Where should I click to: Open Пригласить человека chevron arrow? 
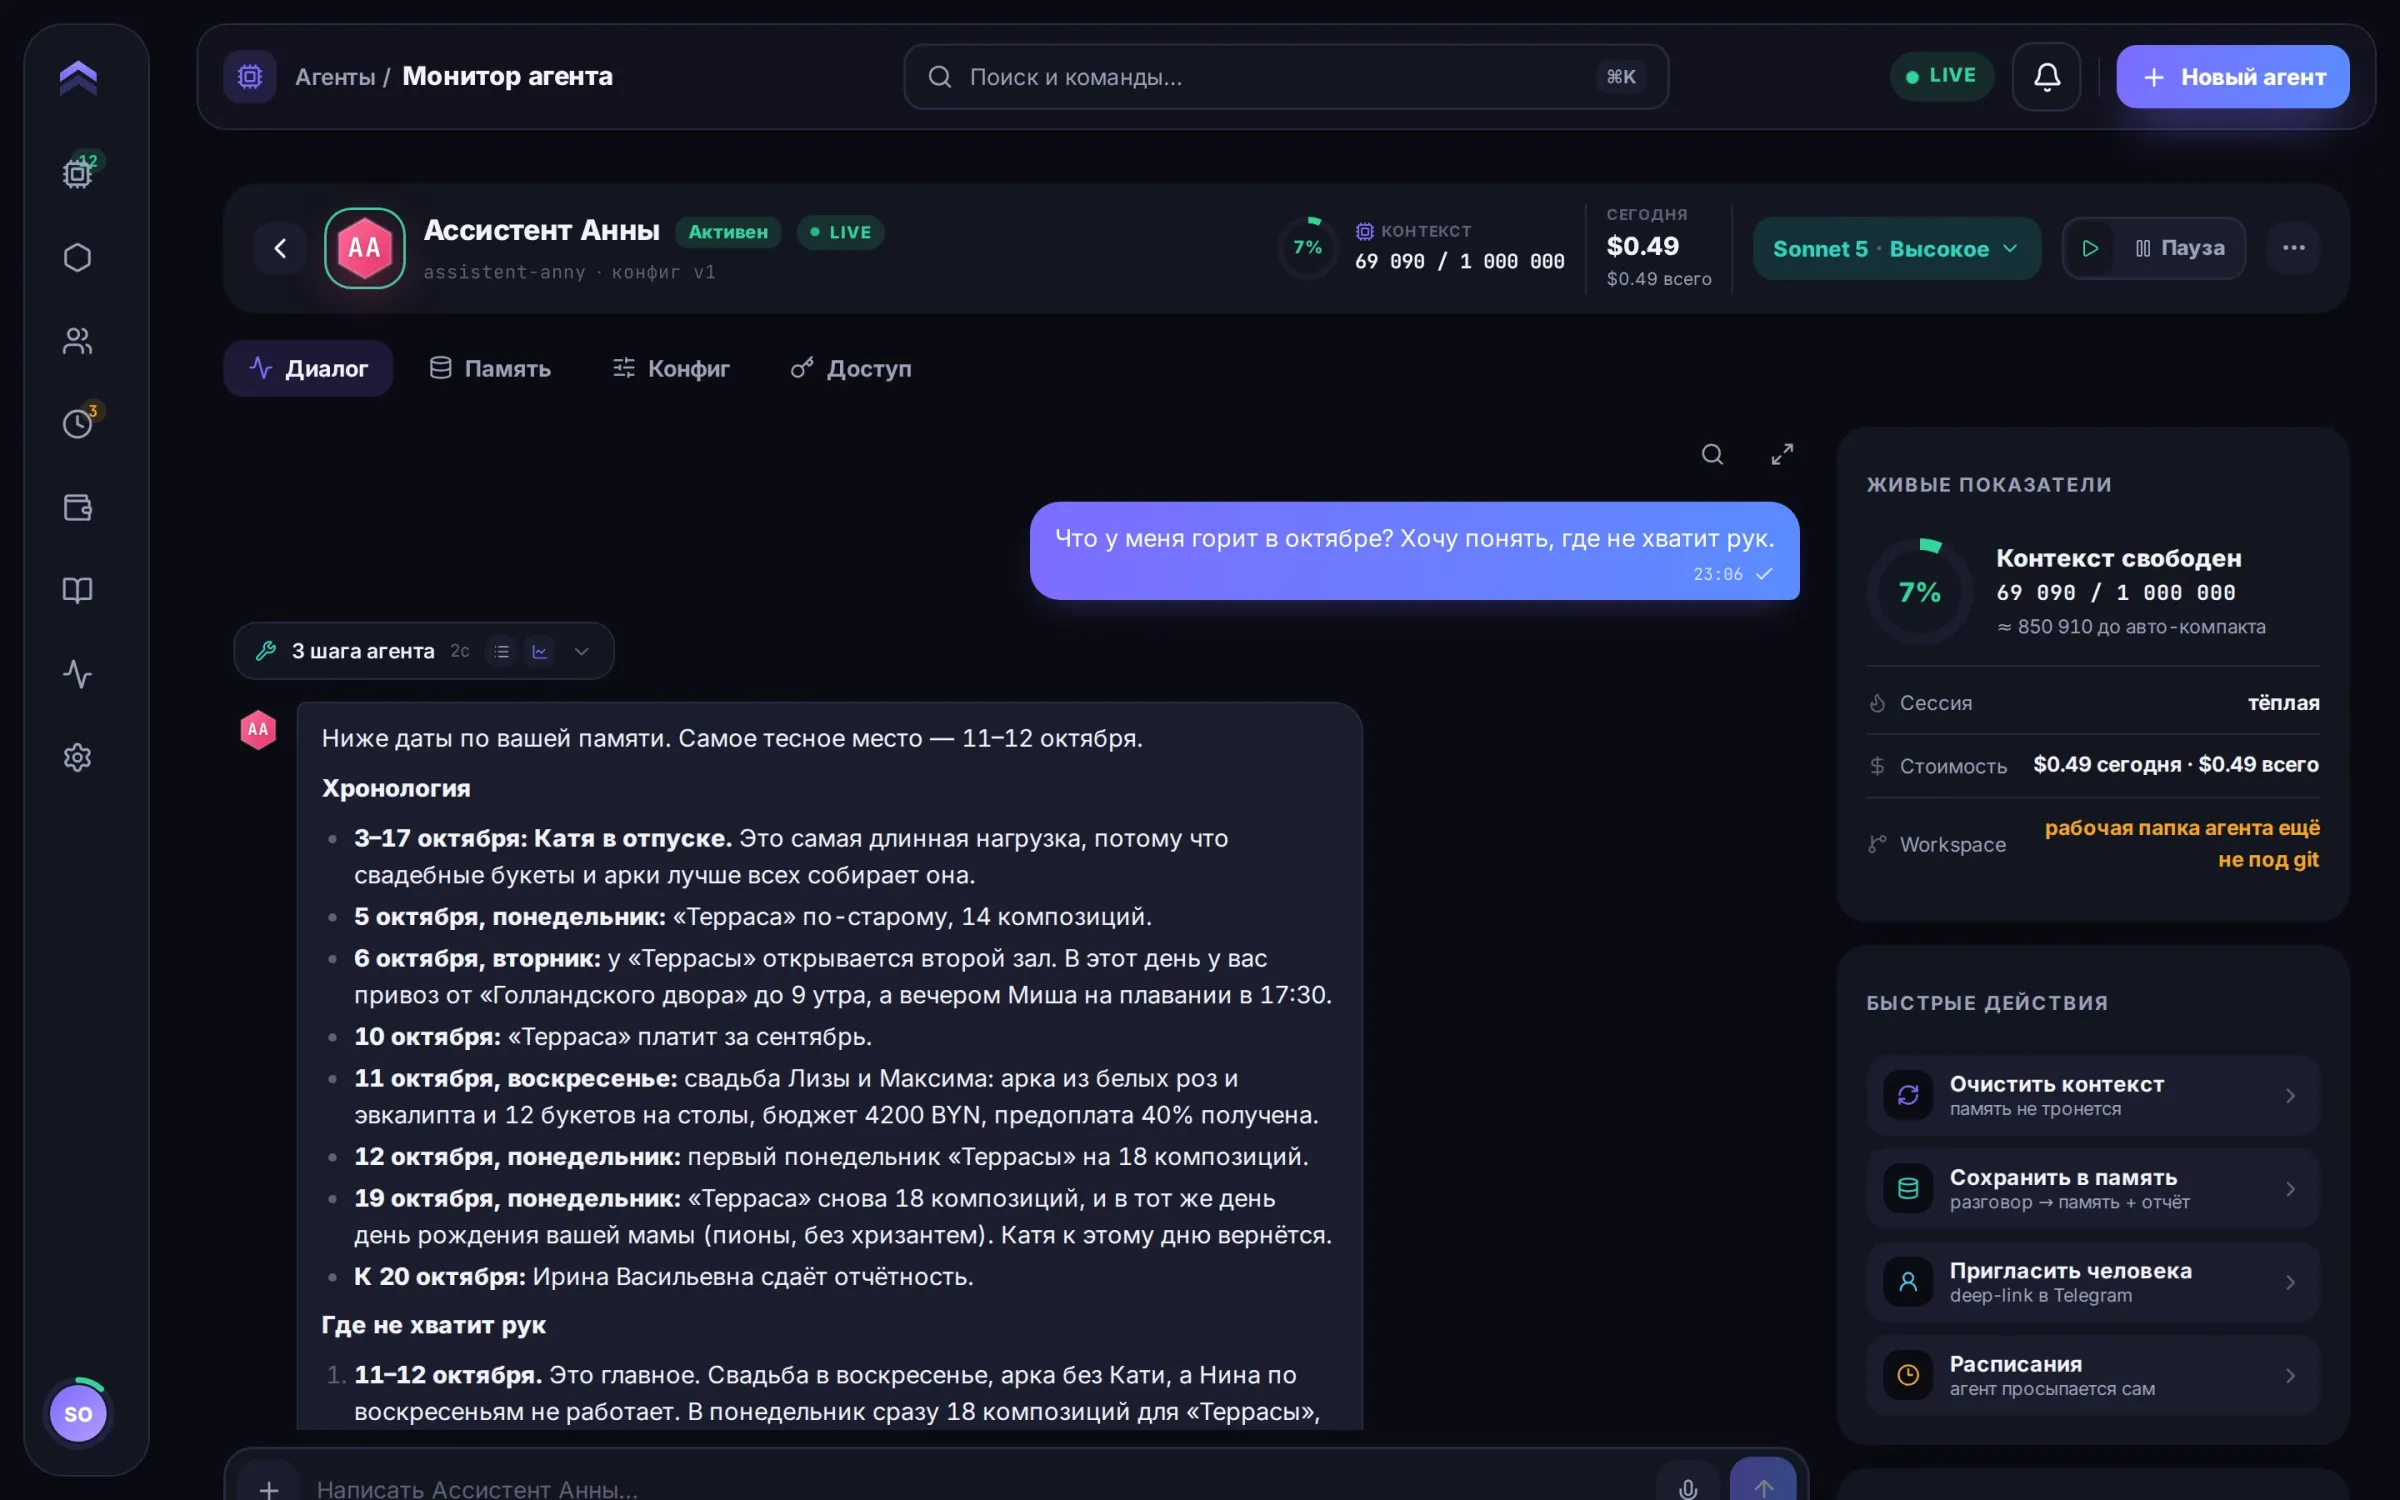(x=2290, y=1282)
